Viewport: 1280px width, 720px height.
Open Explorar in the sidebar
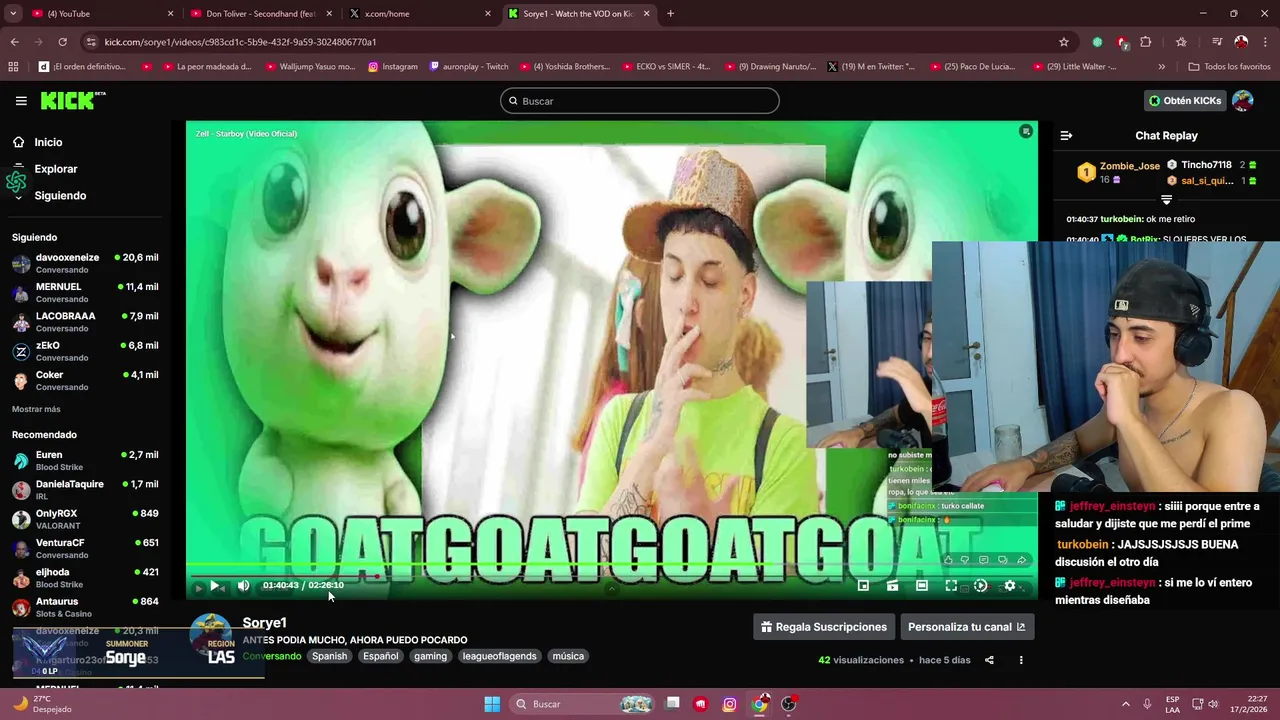[55, 169]
